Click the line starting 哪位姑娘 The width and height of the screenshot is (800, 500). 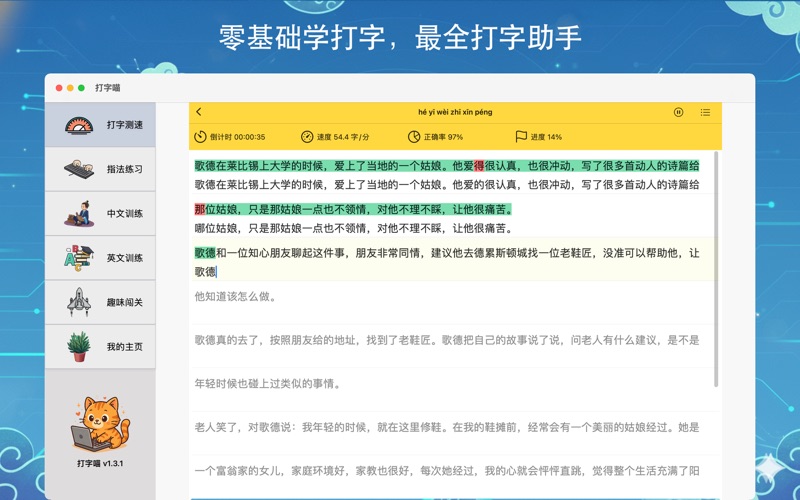click(354, 229)
